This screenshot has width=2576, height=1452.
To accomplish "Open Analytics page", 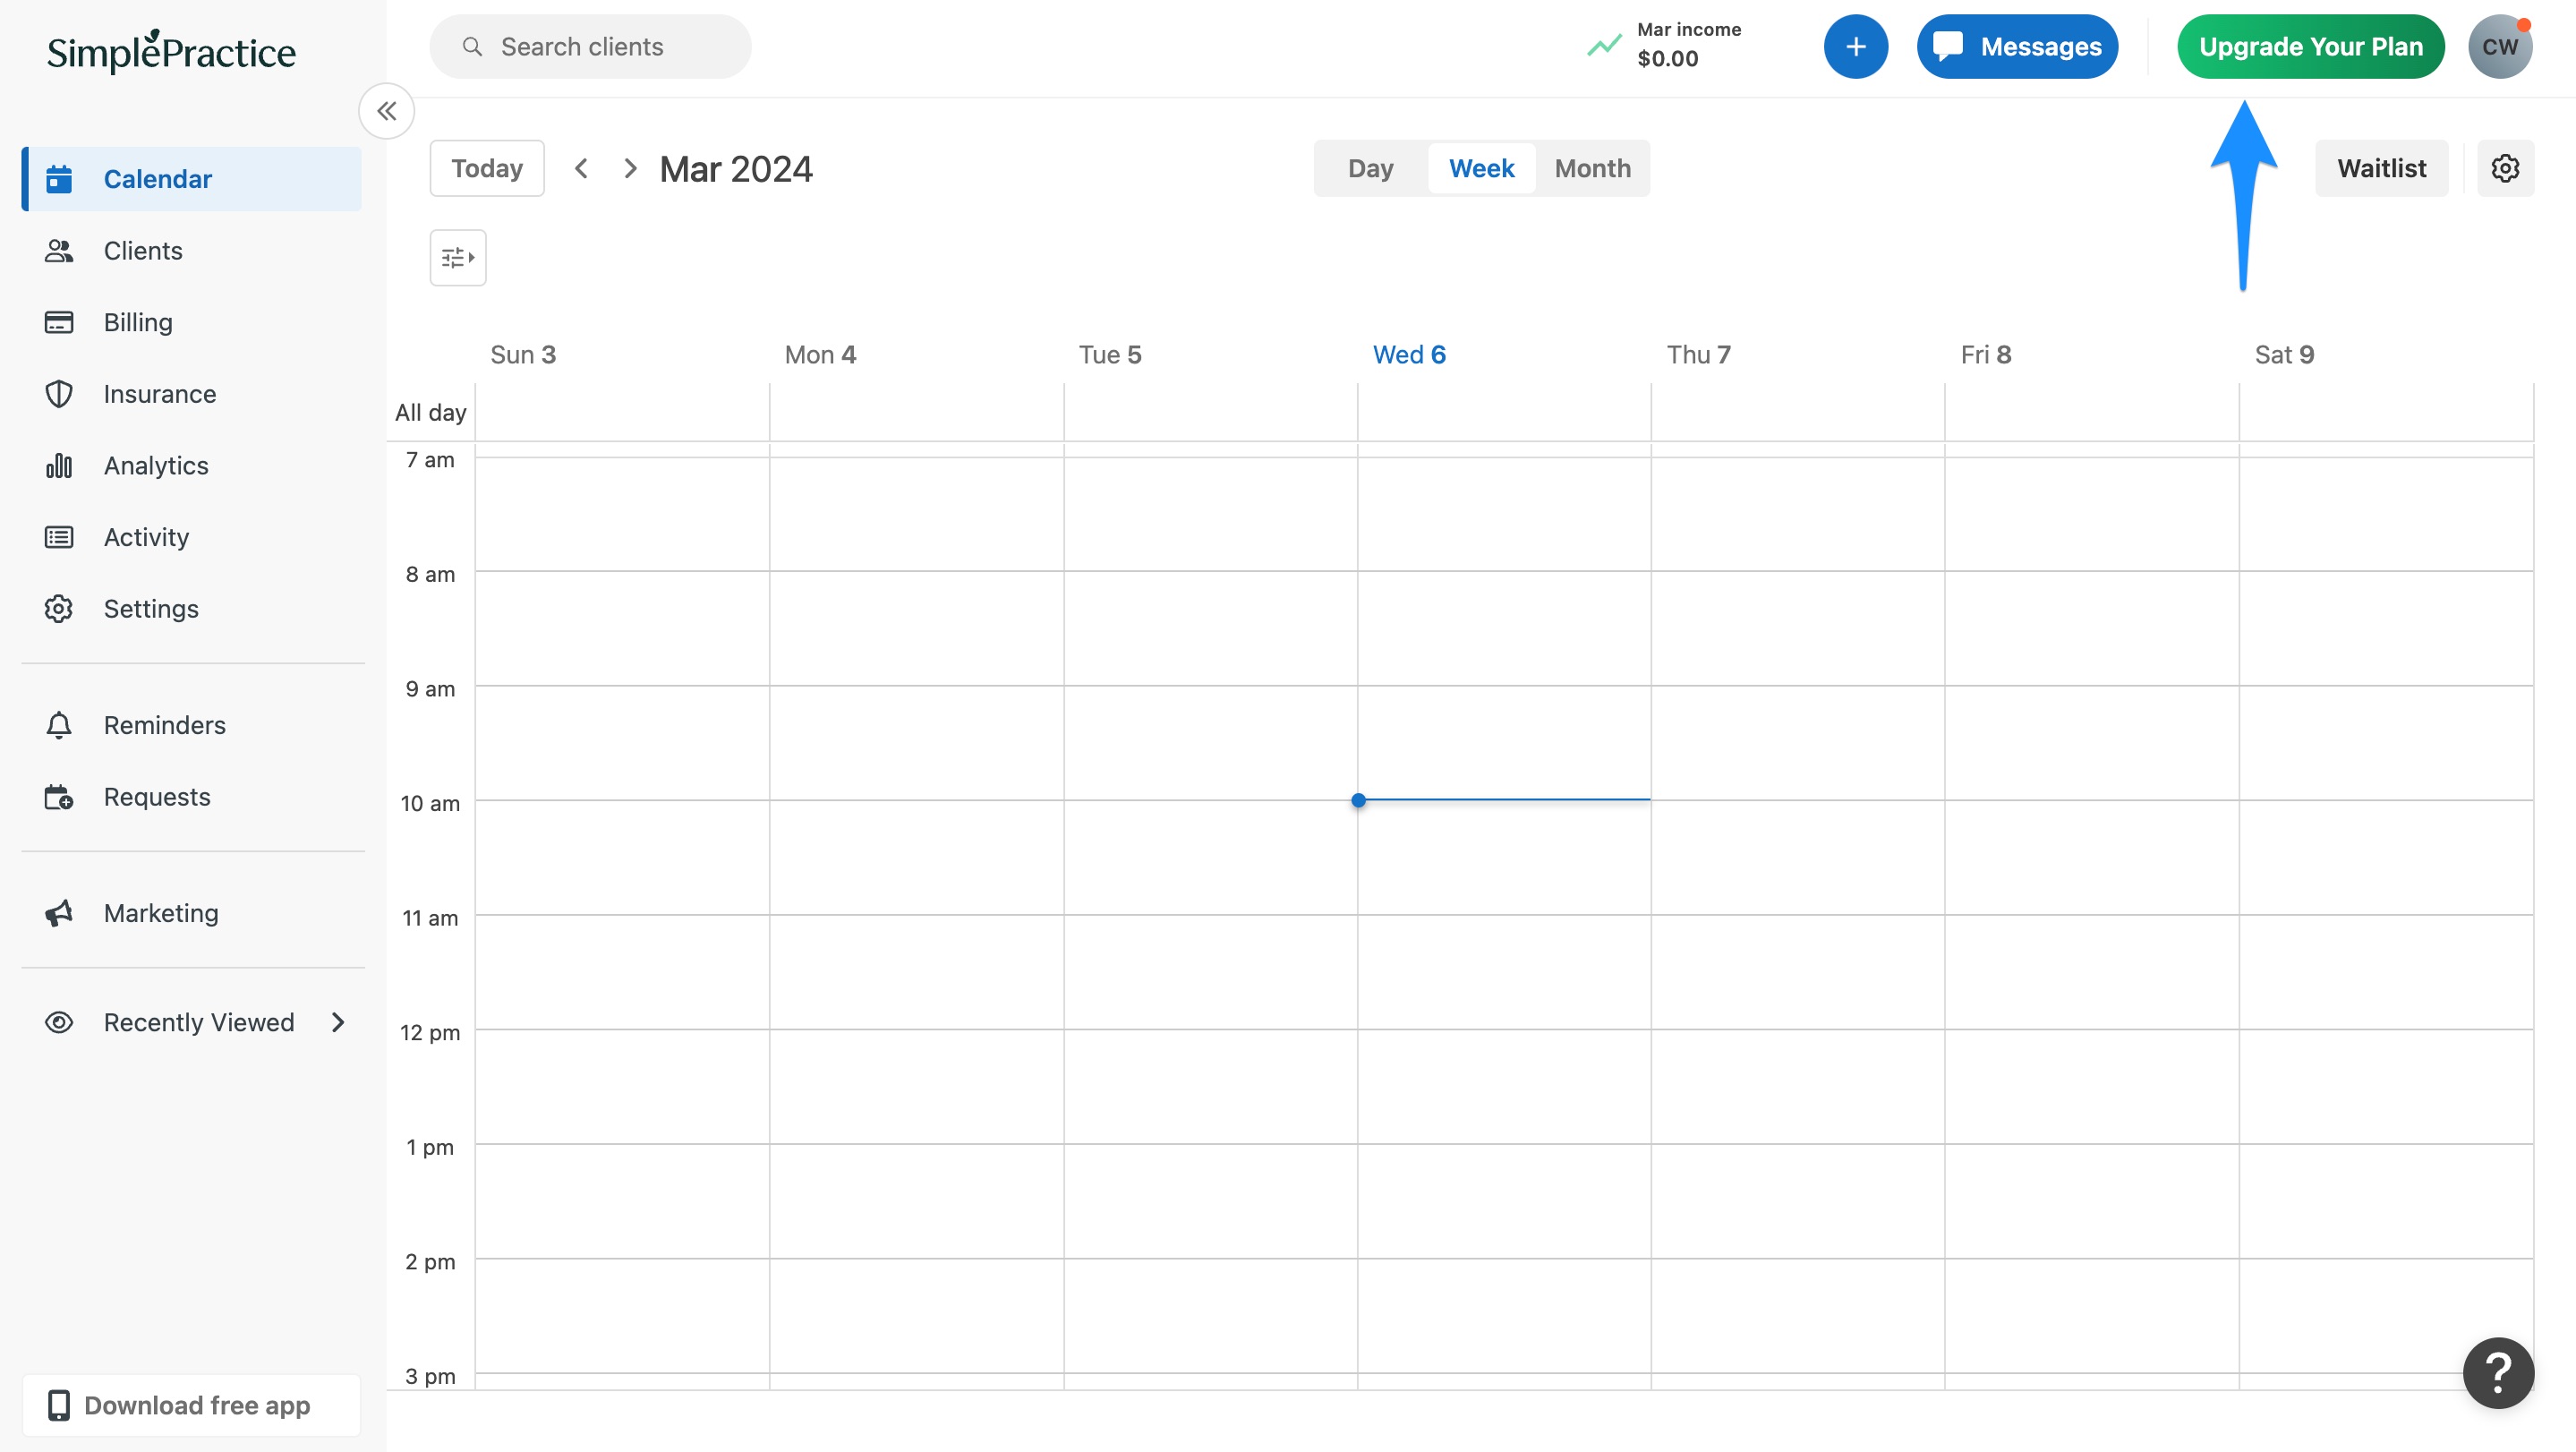I will tap(192, 466).
